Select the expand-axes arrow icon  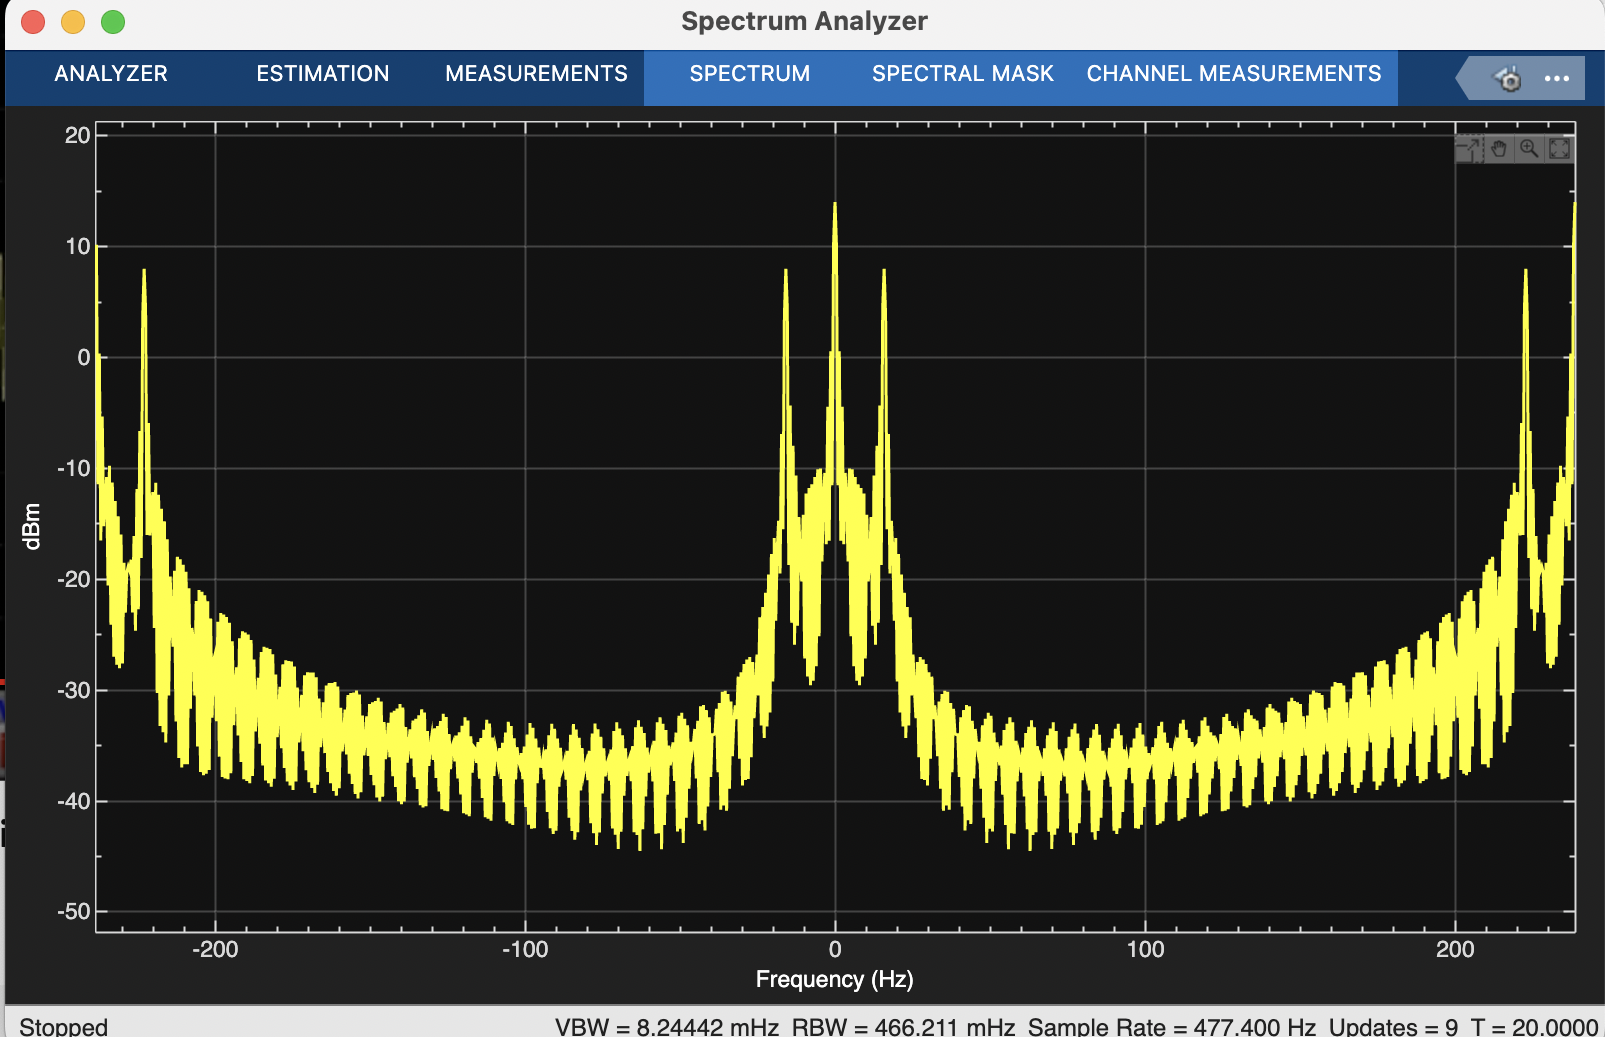coord(1468,148)
